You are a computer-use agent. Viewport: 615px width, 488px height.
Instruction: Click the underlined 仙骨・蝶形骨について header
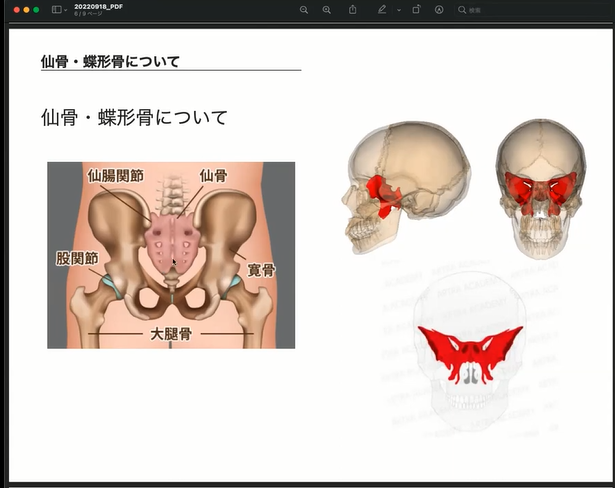[110, 62]
